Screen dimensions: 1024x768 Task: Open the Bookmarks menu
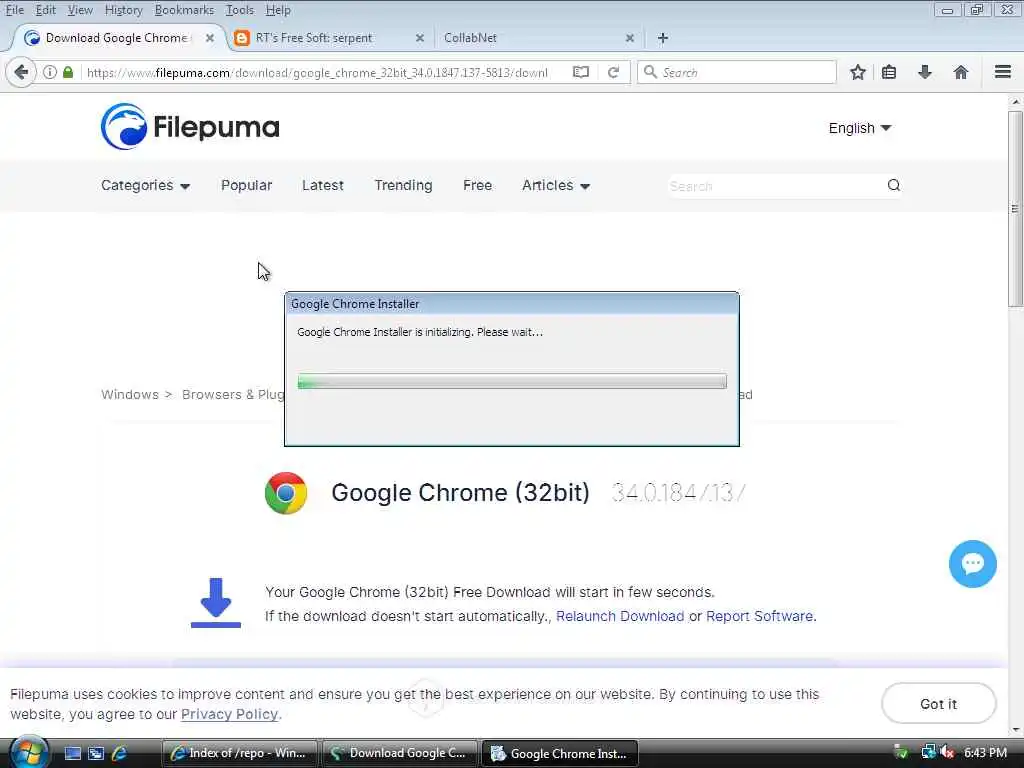point(184,10)
